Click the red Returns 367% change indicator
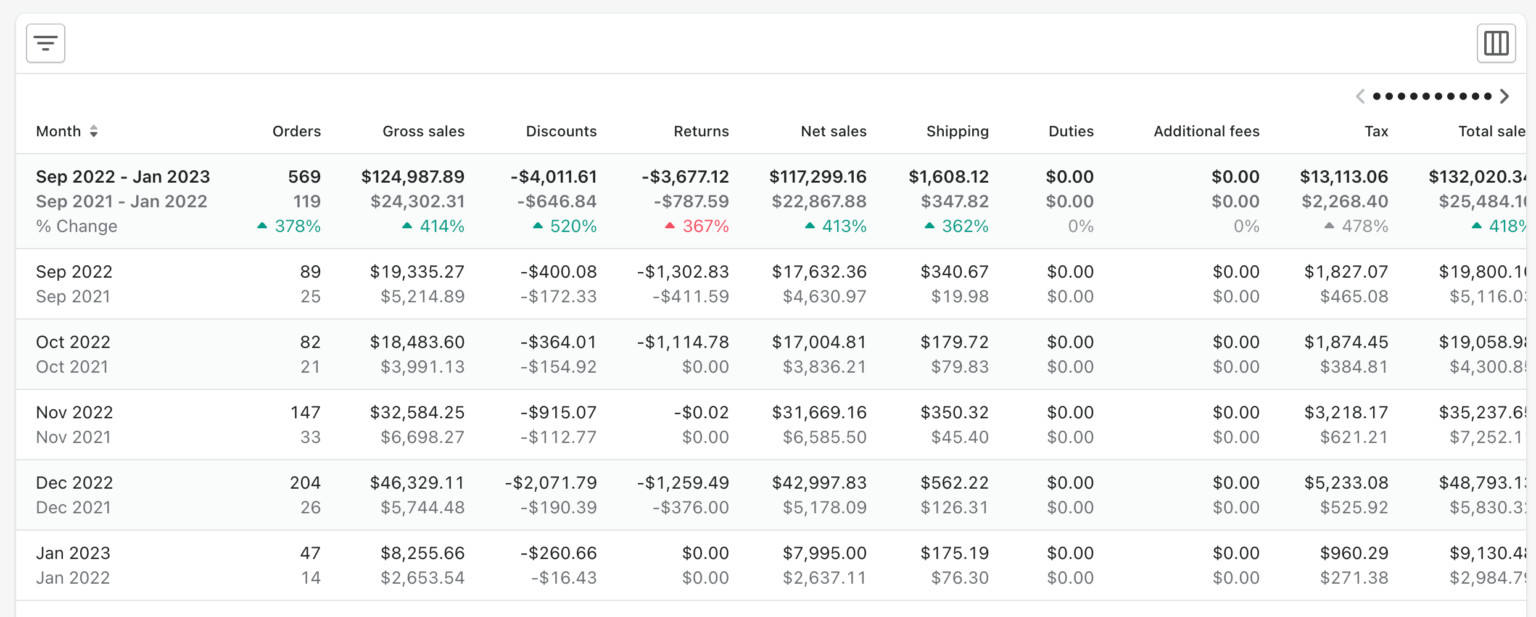The width and height of the screenshot is (1536, 617). (697, 226)
